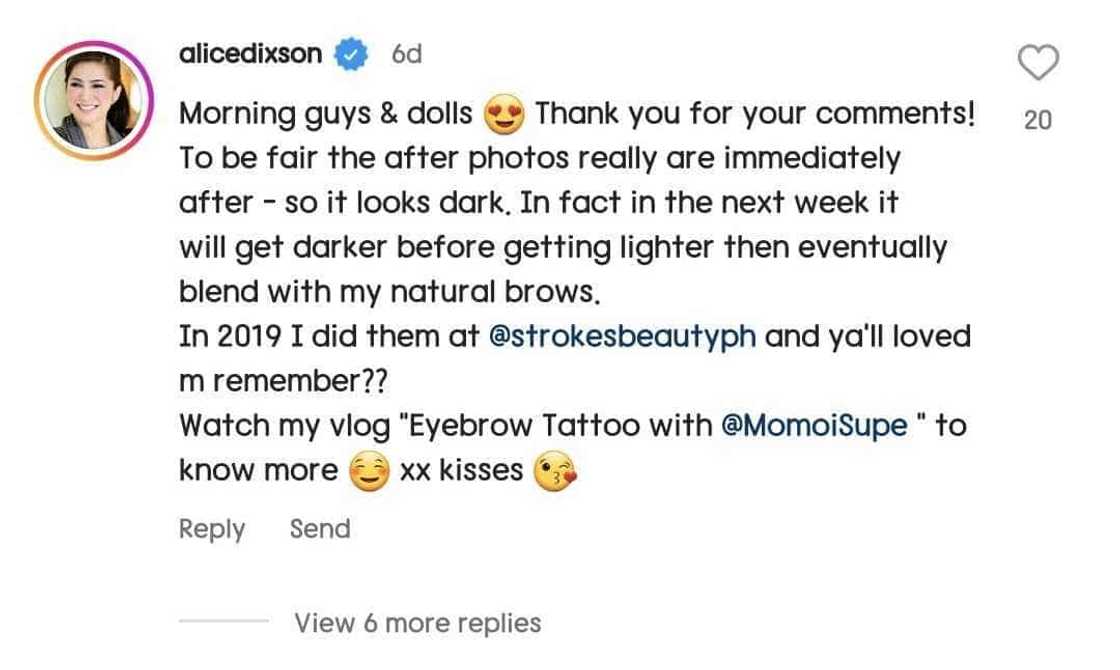
Task: Click the "Morning guys & dolls" text
Action: click(326, 114)
